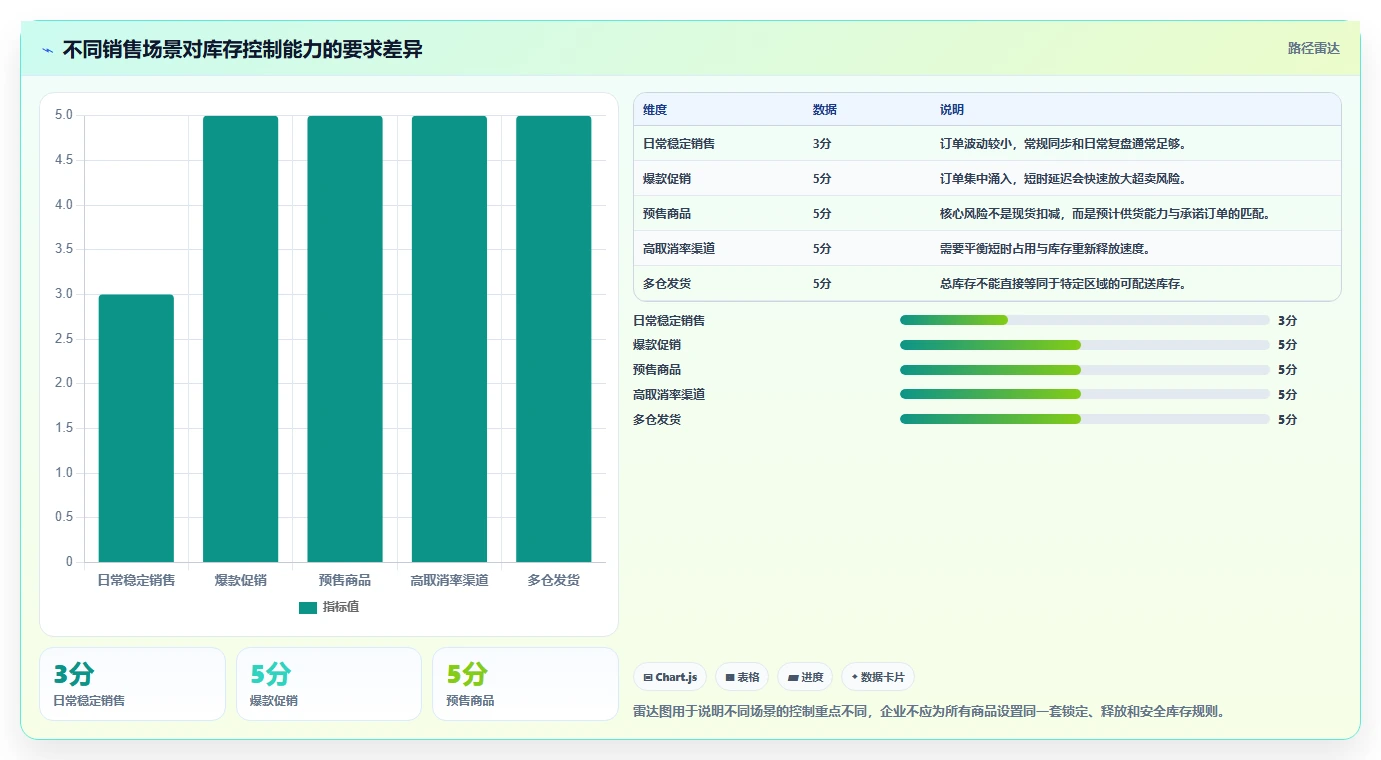Select the 高取消率渠道 bar in the chart
Viewport: 1381px width, 760px height.
point(449,339)
